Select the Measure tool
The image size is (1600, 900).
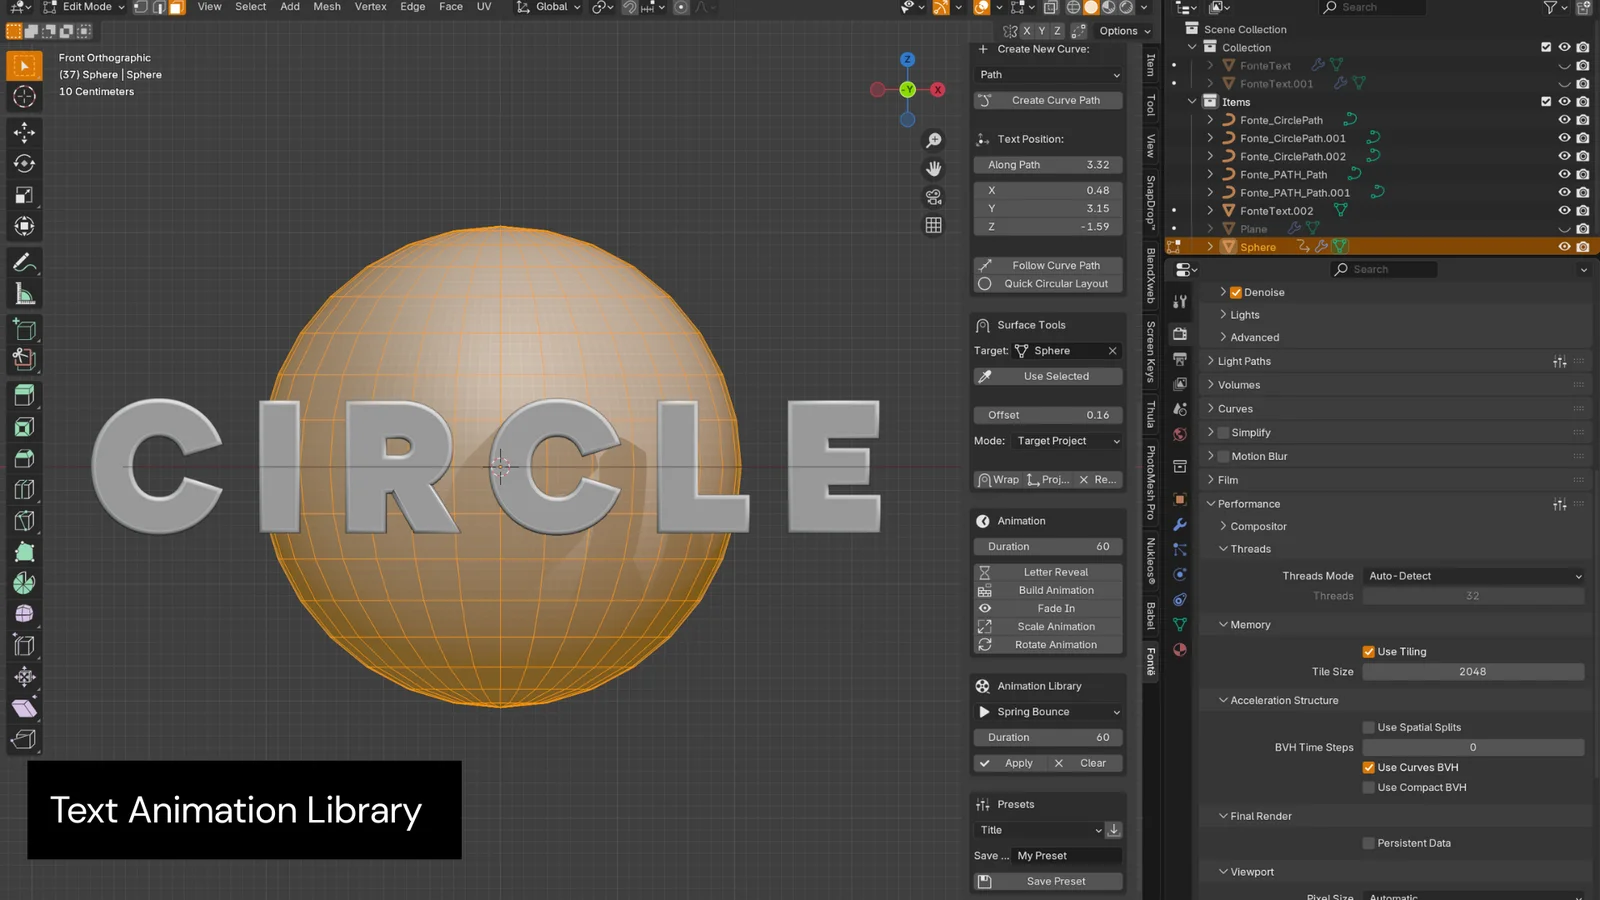(24, 293)
